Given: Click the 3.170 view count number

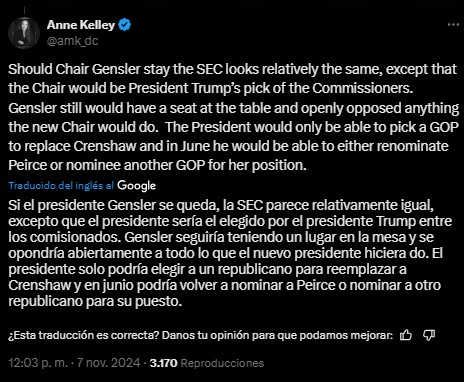Looking at the screenshot, I should (x=163, y=363).
